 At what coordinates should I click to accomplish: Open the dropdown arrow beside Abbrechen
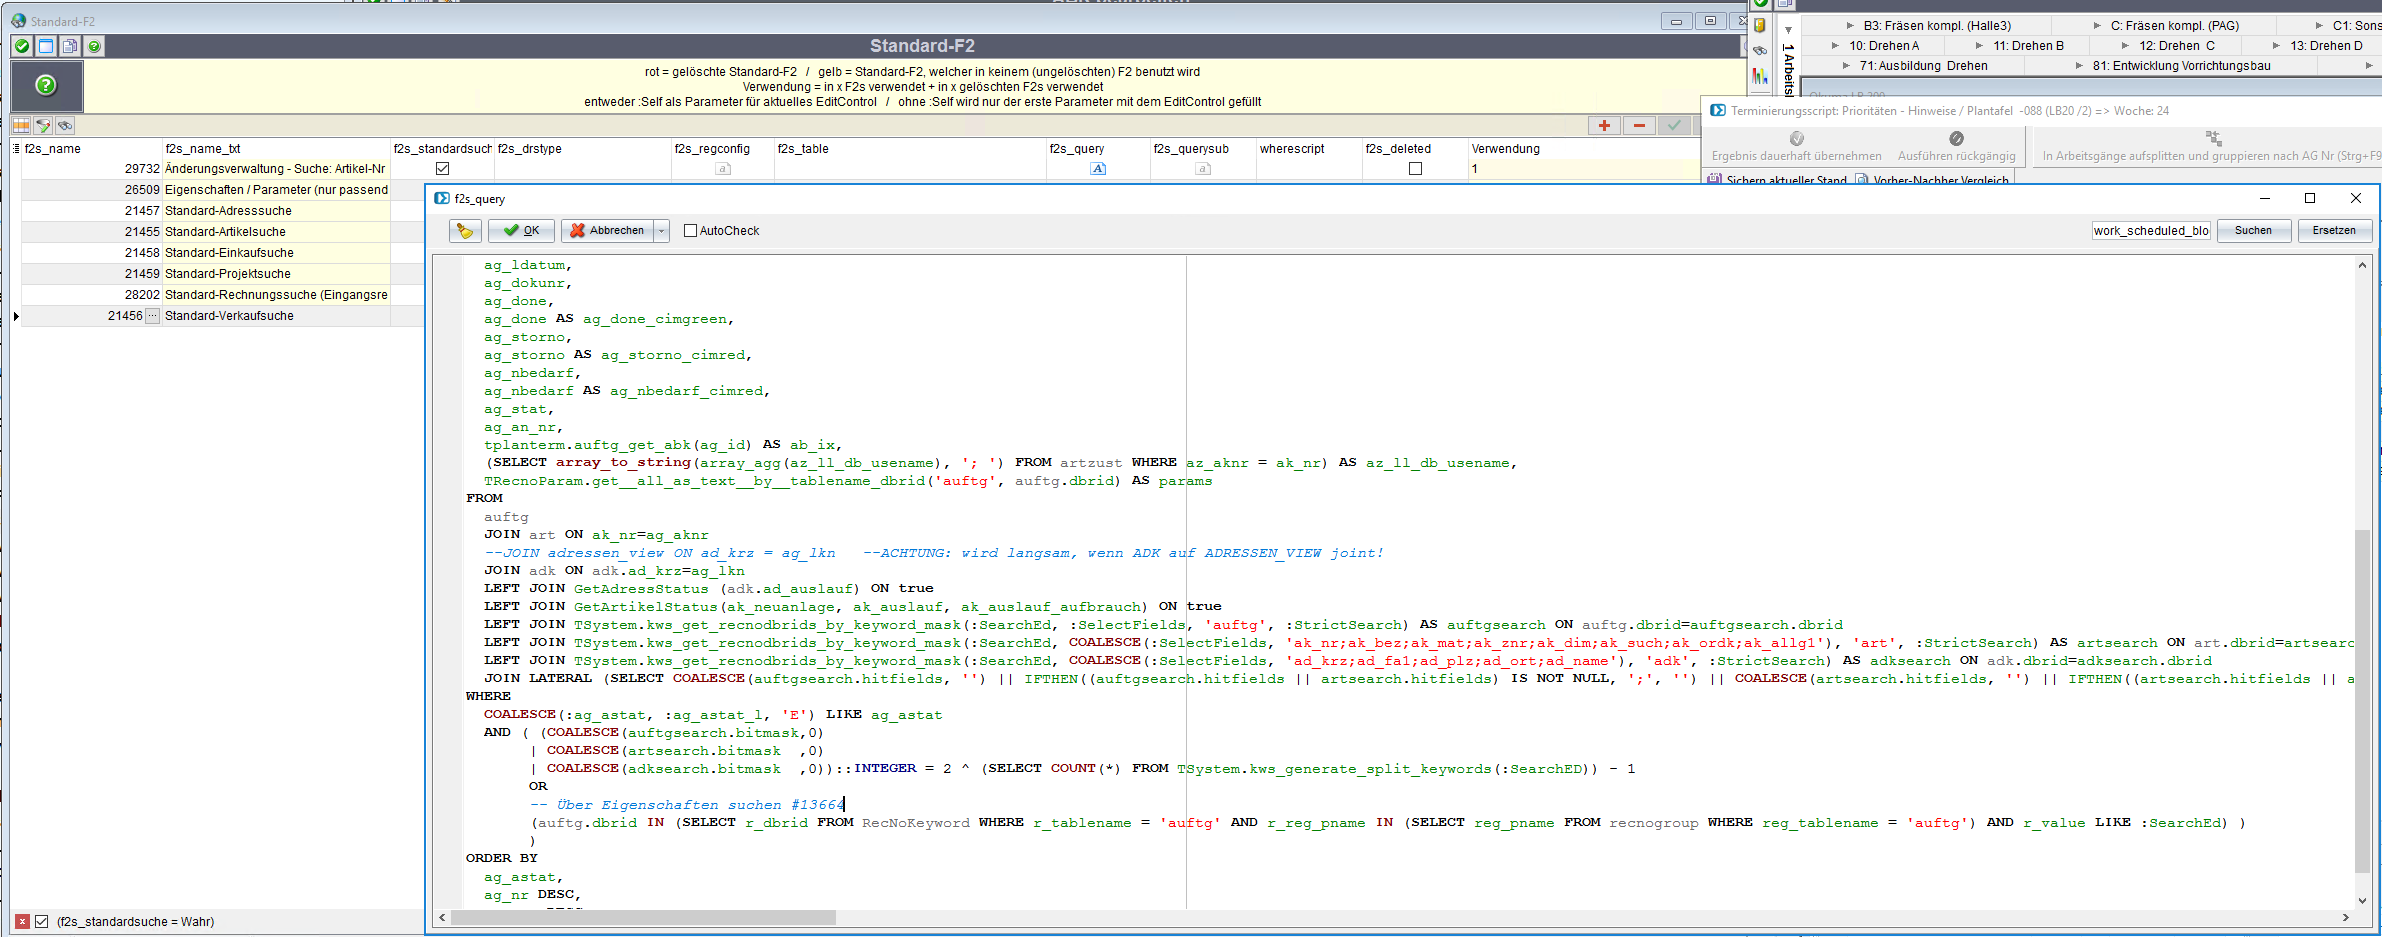click(x=661, y=231)
